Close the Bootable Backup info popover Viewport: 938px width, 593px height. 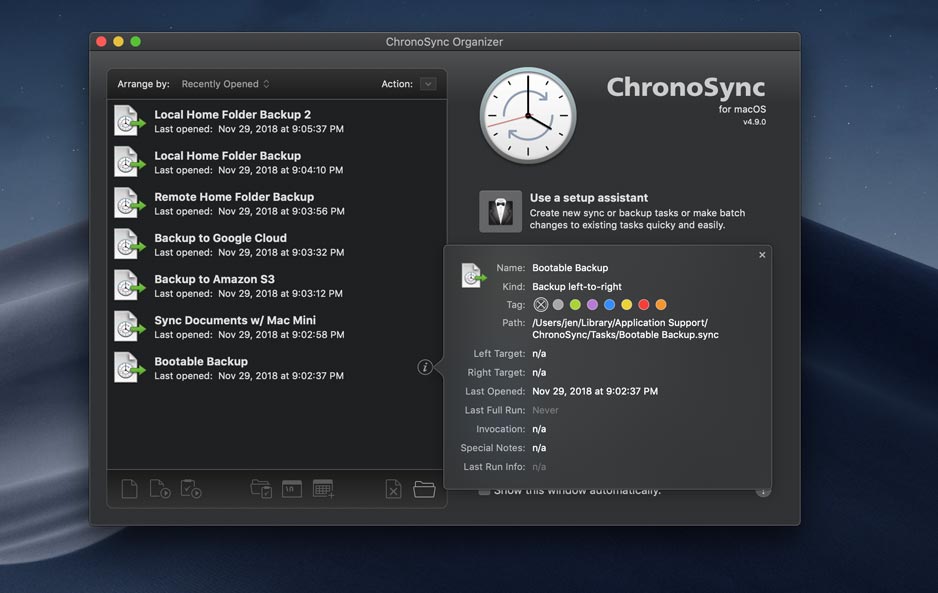[x=762, y=255]
